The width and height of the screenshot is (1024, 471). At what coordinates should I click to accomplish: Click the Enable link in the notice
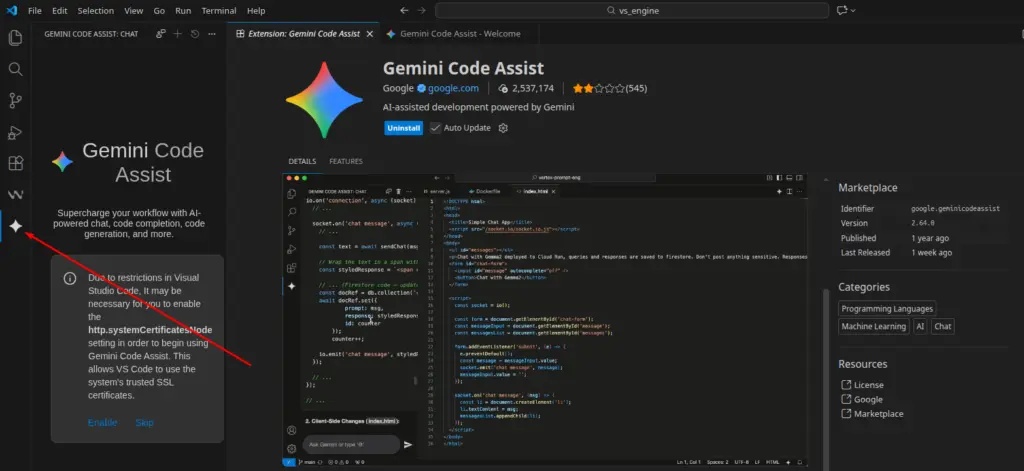[102, 422]
